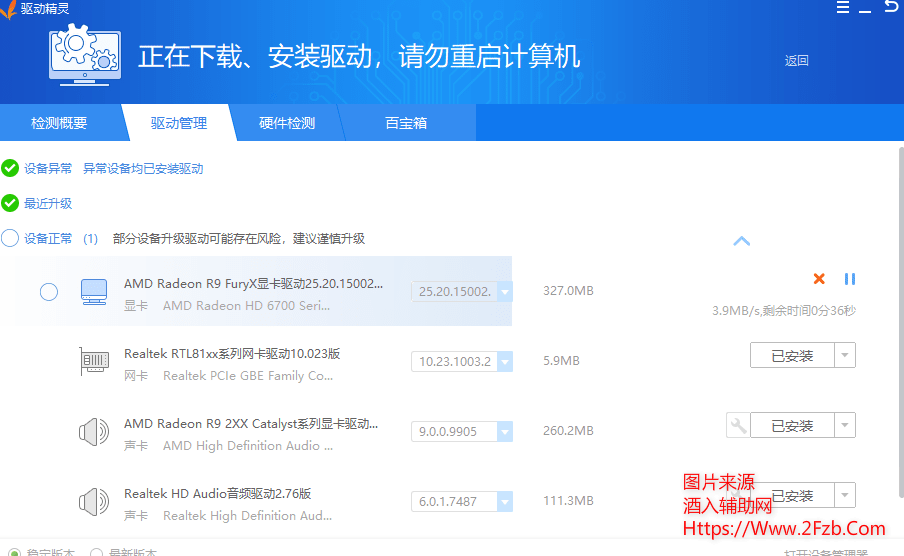
Task: Click the 设备异常 heading link
Action: pyautogui.click(x=48, y=168)
